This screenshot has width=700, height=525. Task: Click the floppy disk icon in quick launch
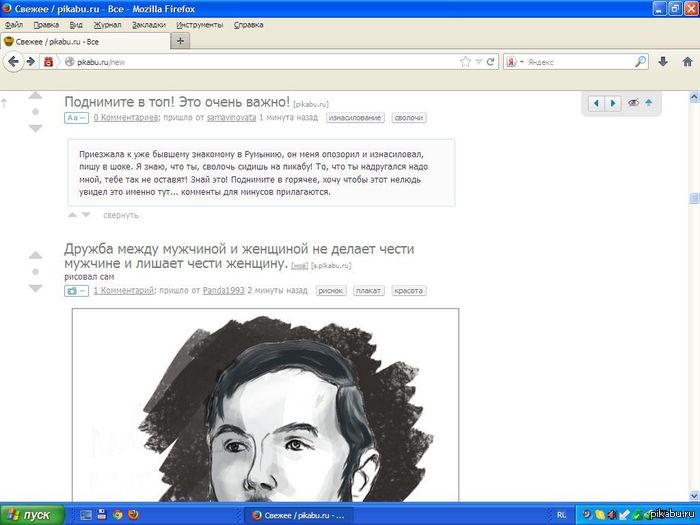click(102, 515)
